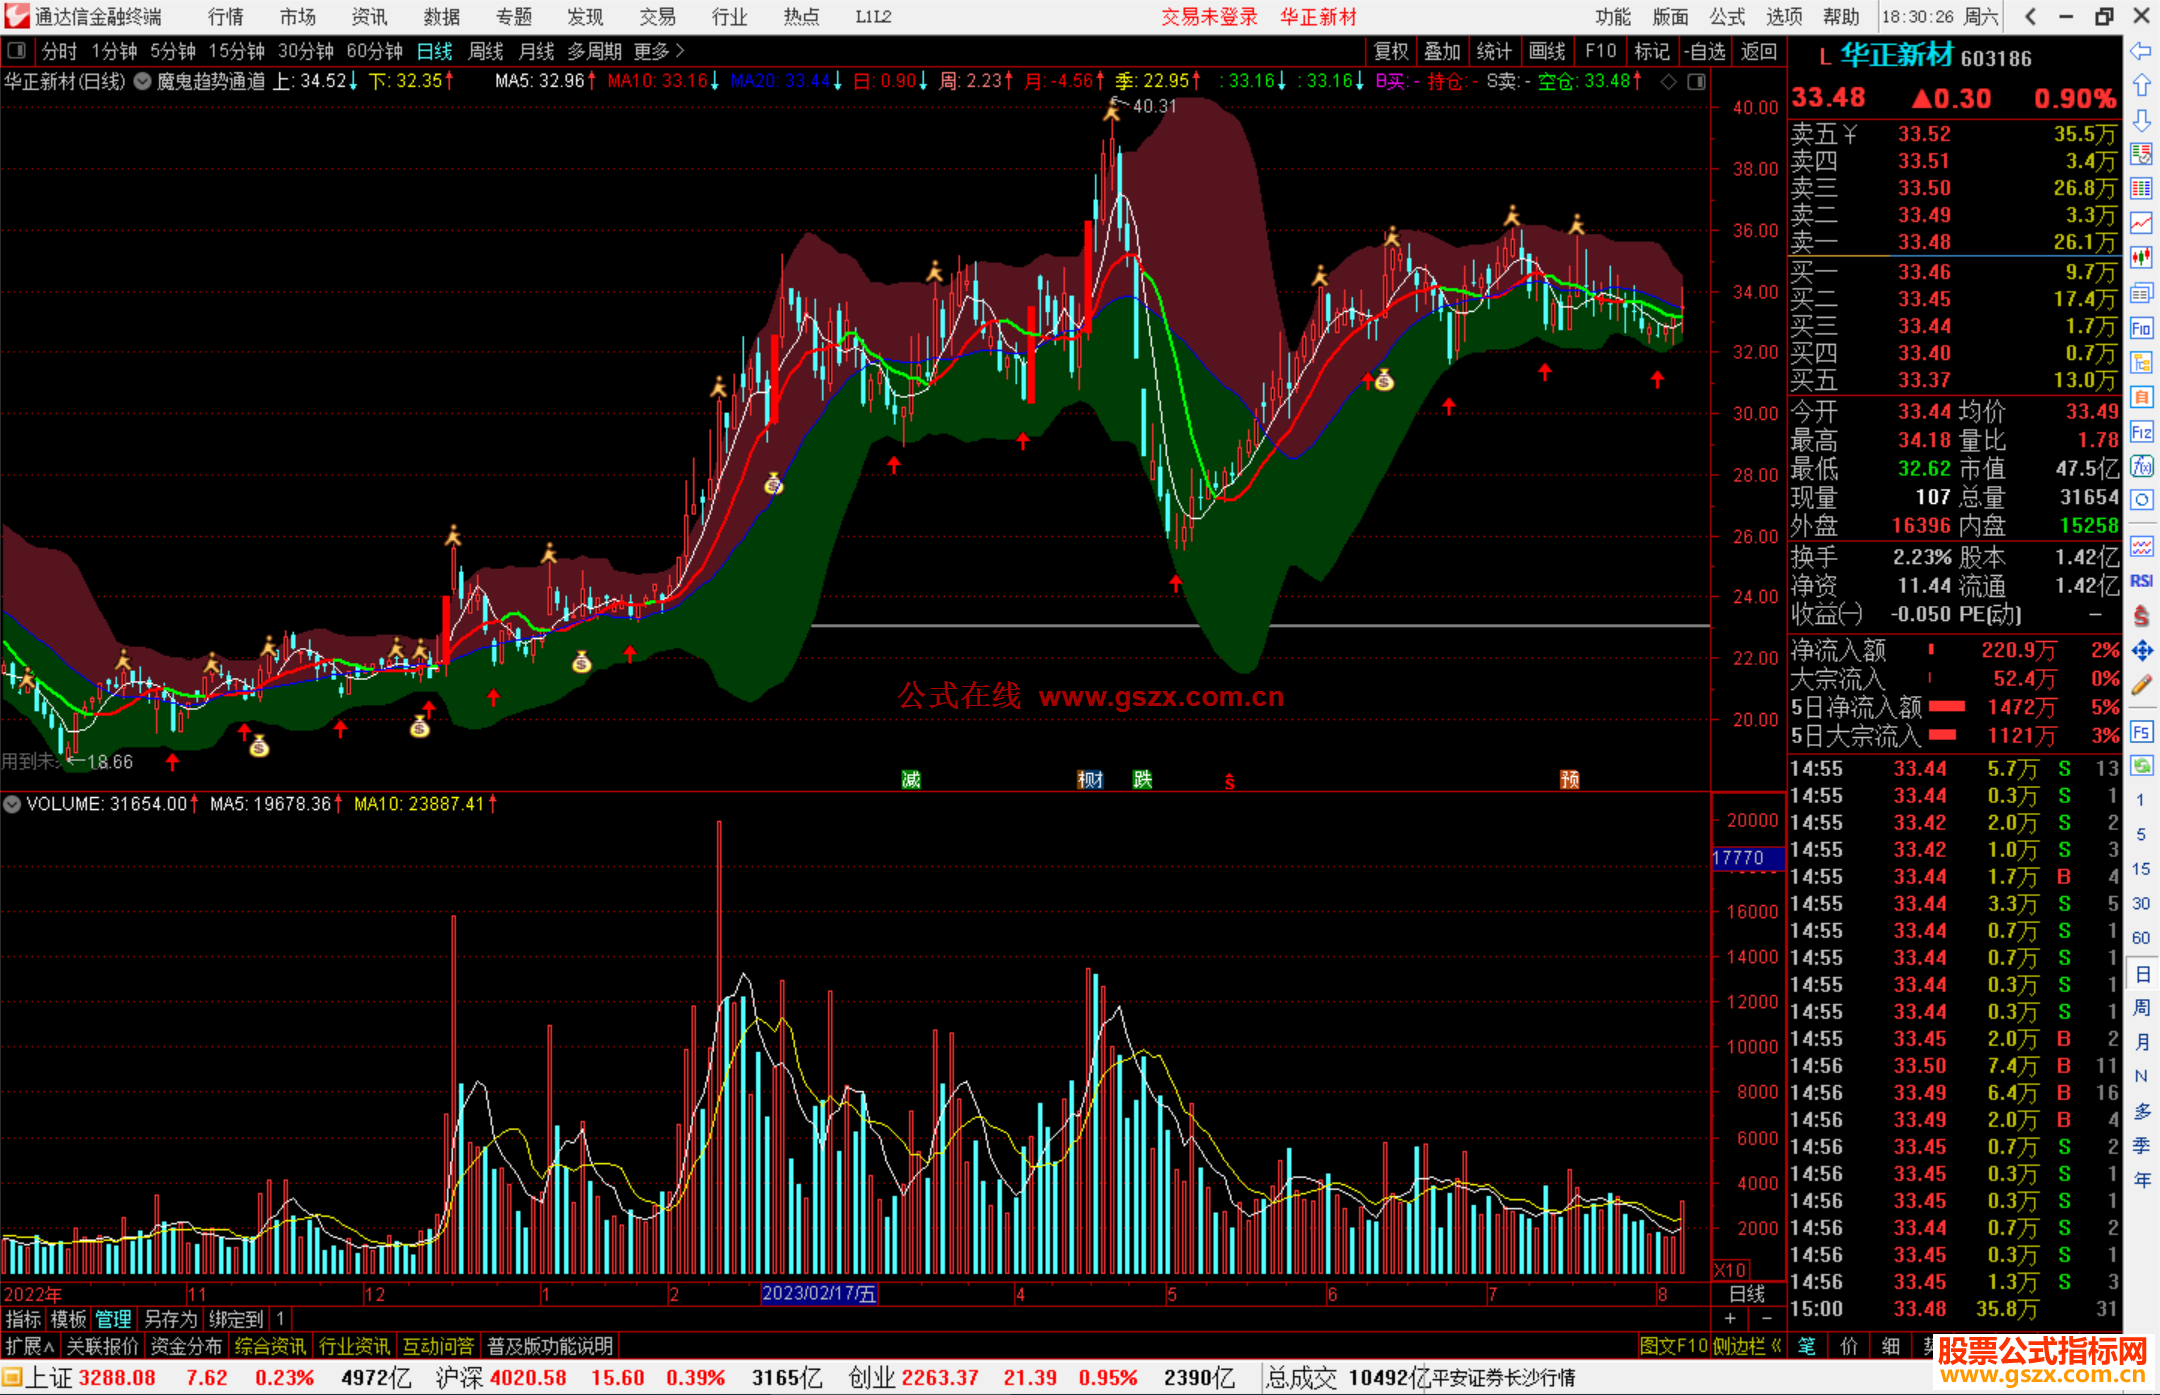Toggle the chart panel icon at top-left
The image size is (2160, 1395).
(17, 50)
